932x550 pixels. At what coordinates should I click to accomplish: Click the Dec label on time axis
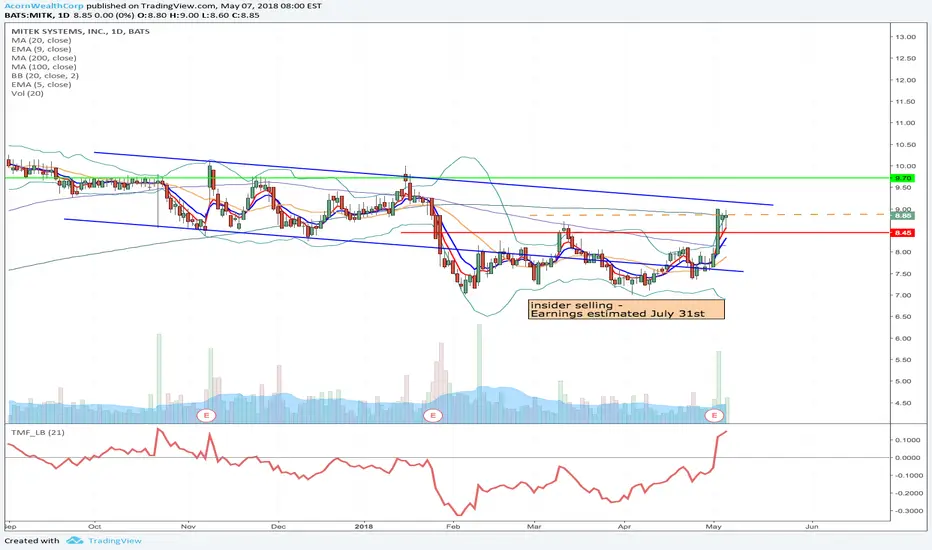click(278, 526)
